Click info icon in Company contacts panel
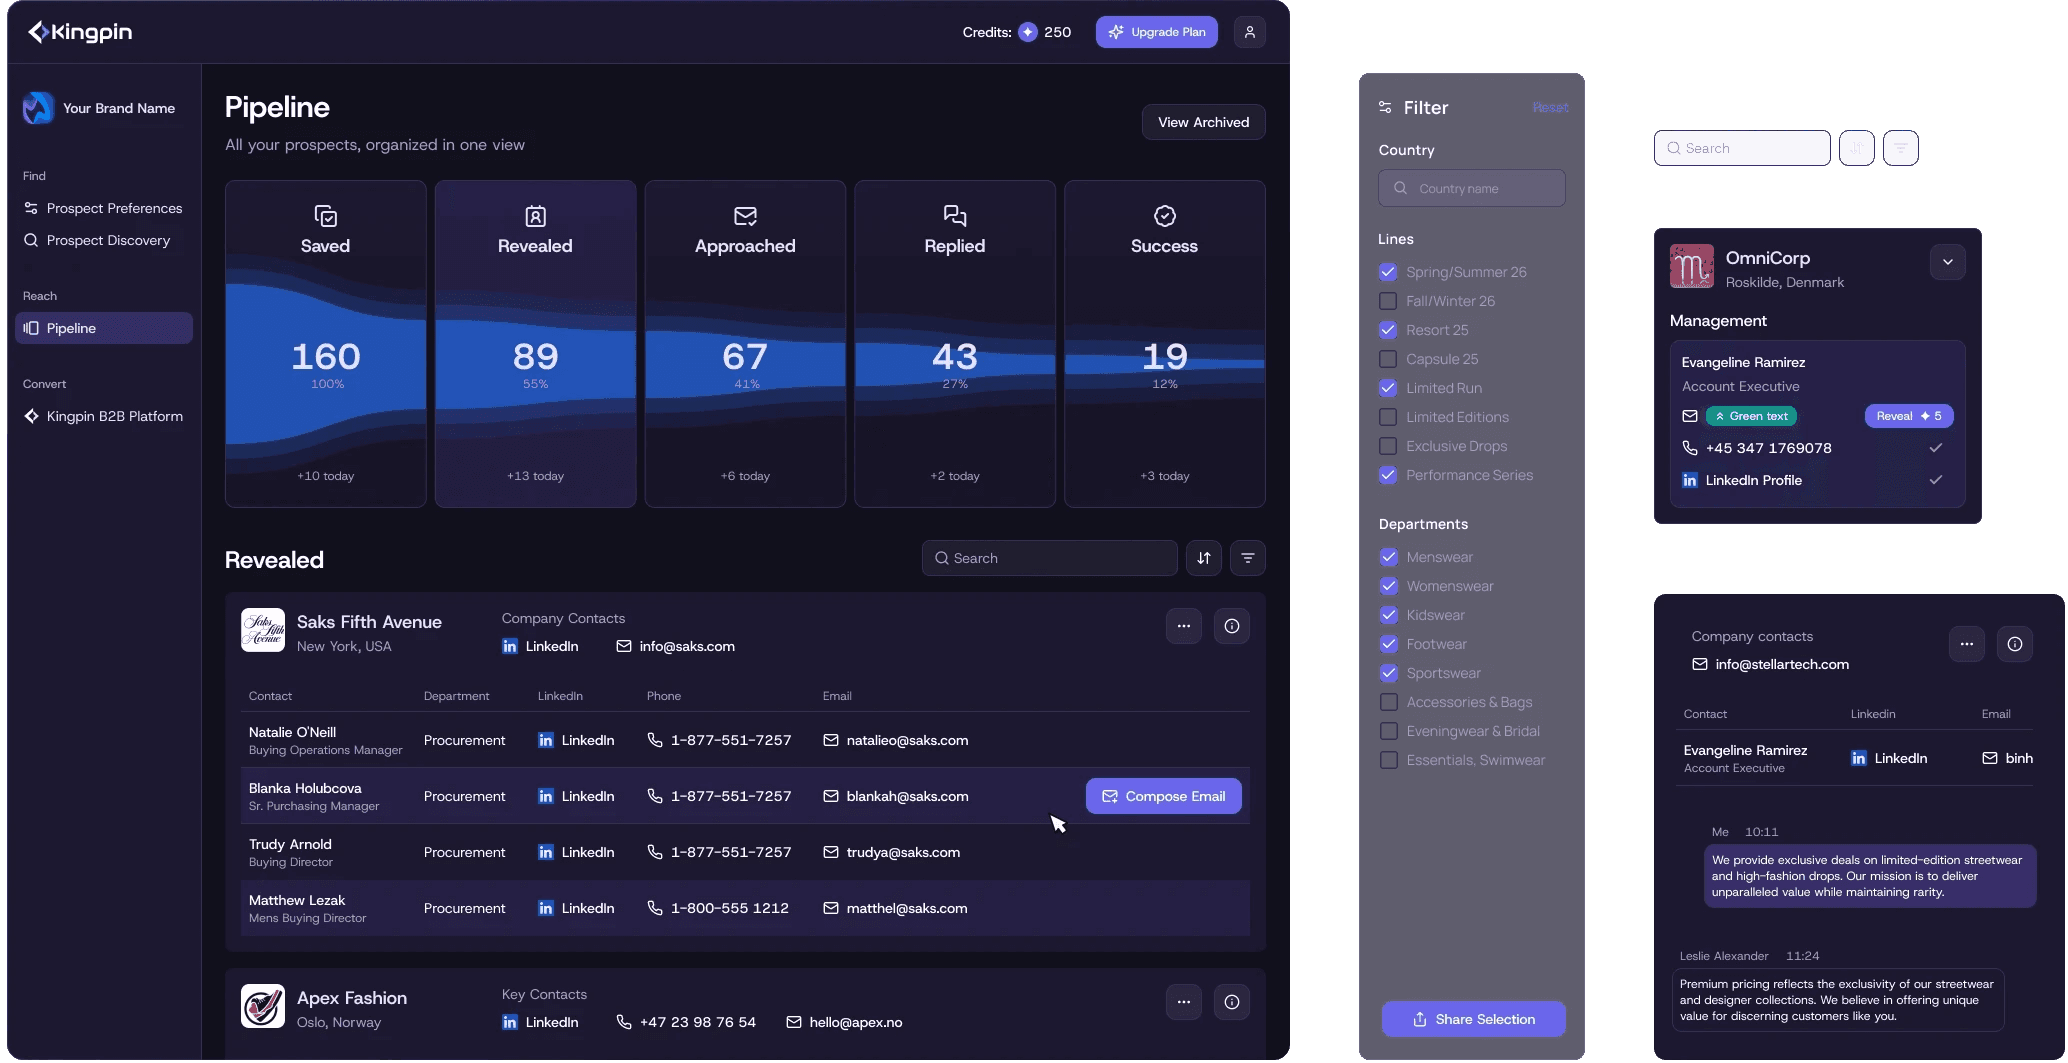Viewport: 2068px width, 1063px height. [x=2015, y=644]
